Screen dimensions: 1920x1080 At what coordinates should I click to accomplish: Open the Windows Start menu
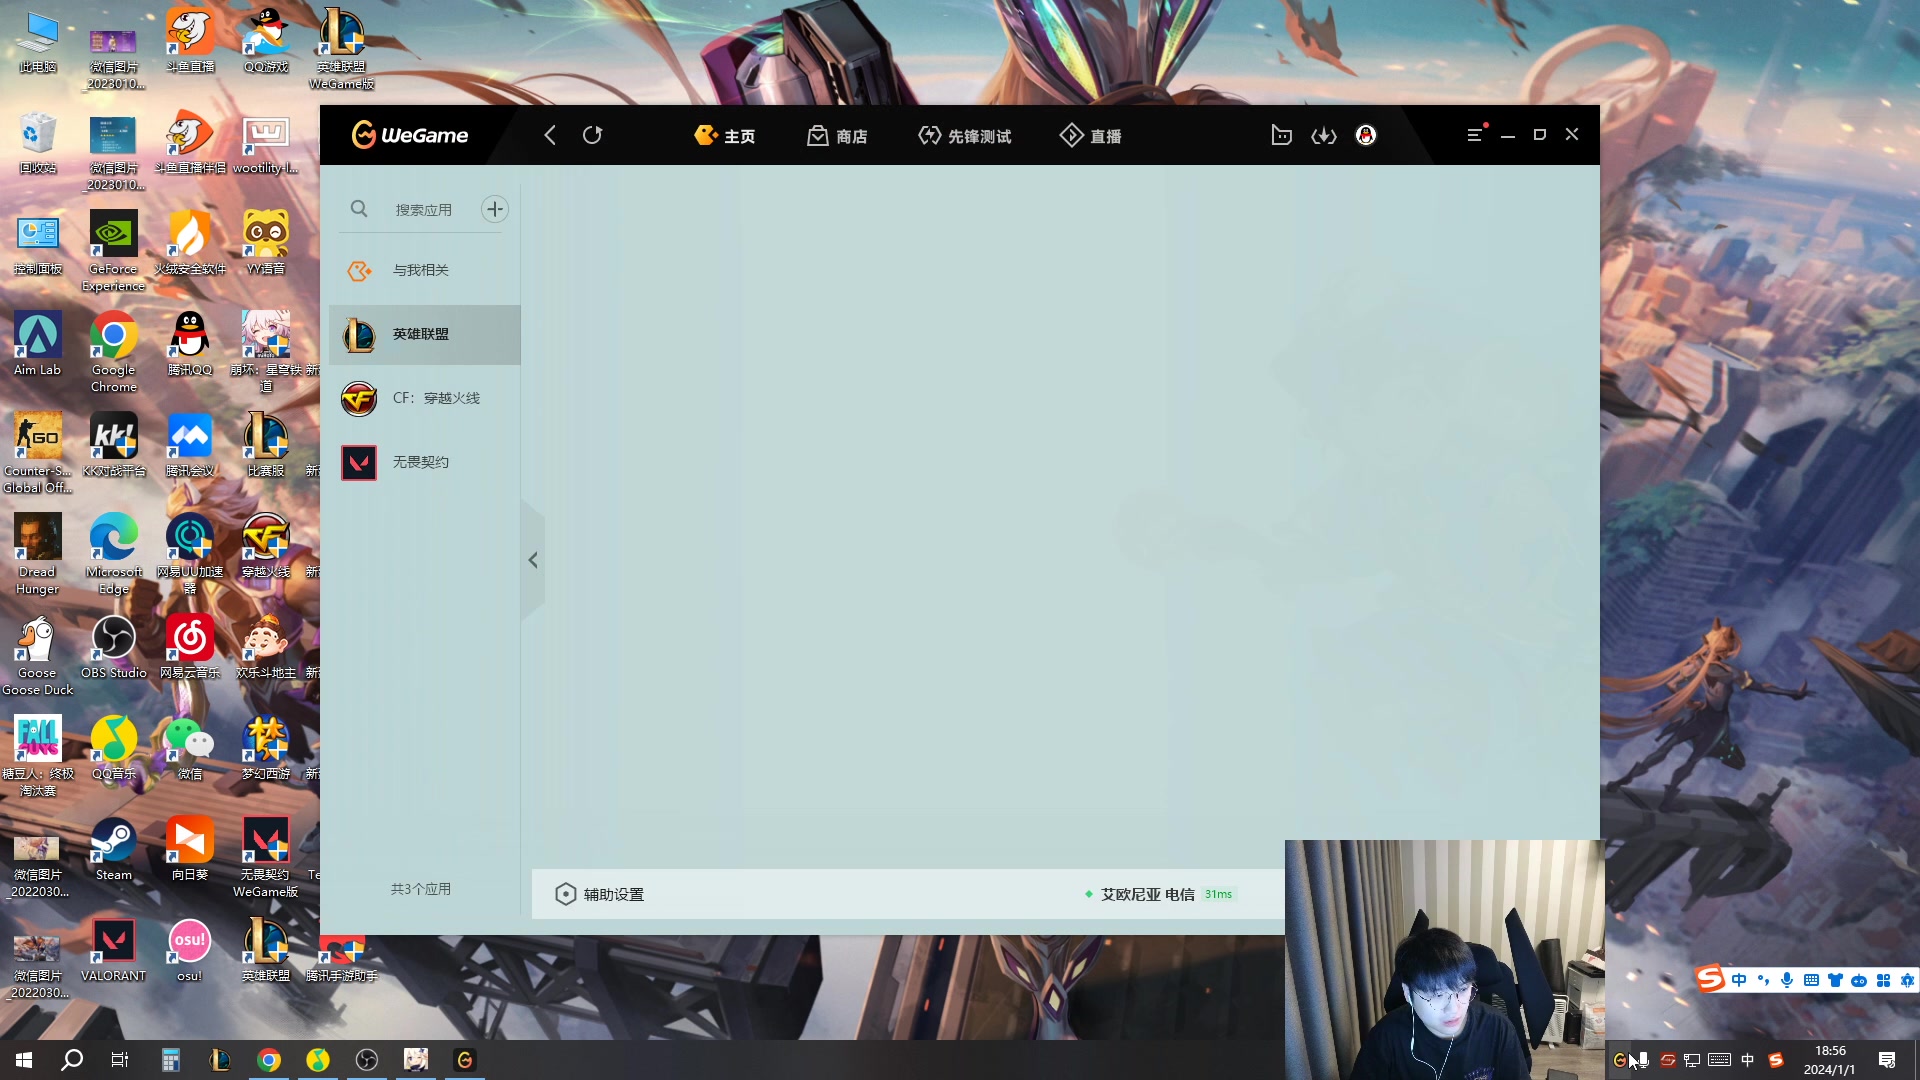[x=24, y=1060]
